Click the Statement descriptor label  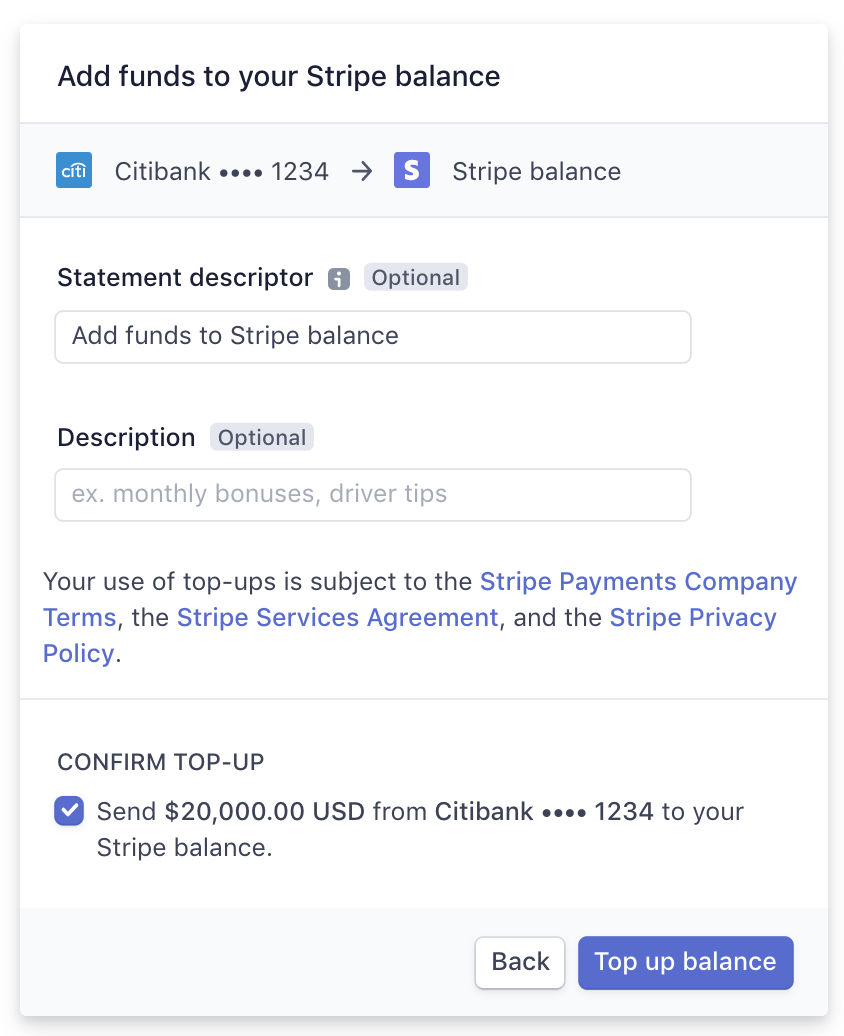click(185, 278)
